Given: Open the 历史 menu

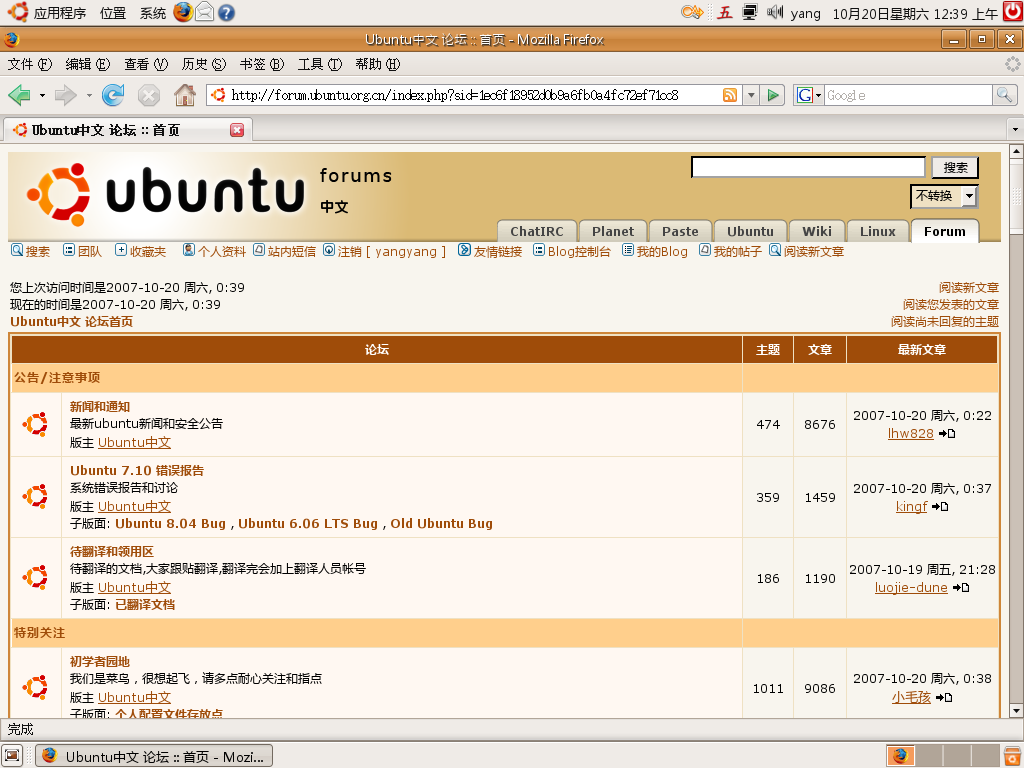Looking at the screenshot, I should 204,64.
